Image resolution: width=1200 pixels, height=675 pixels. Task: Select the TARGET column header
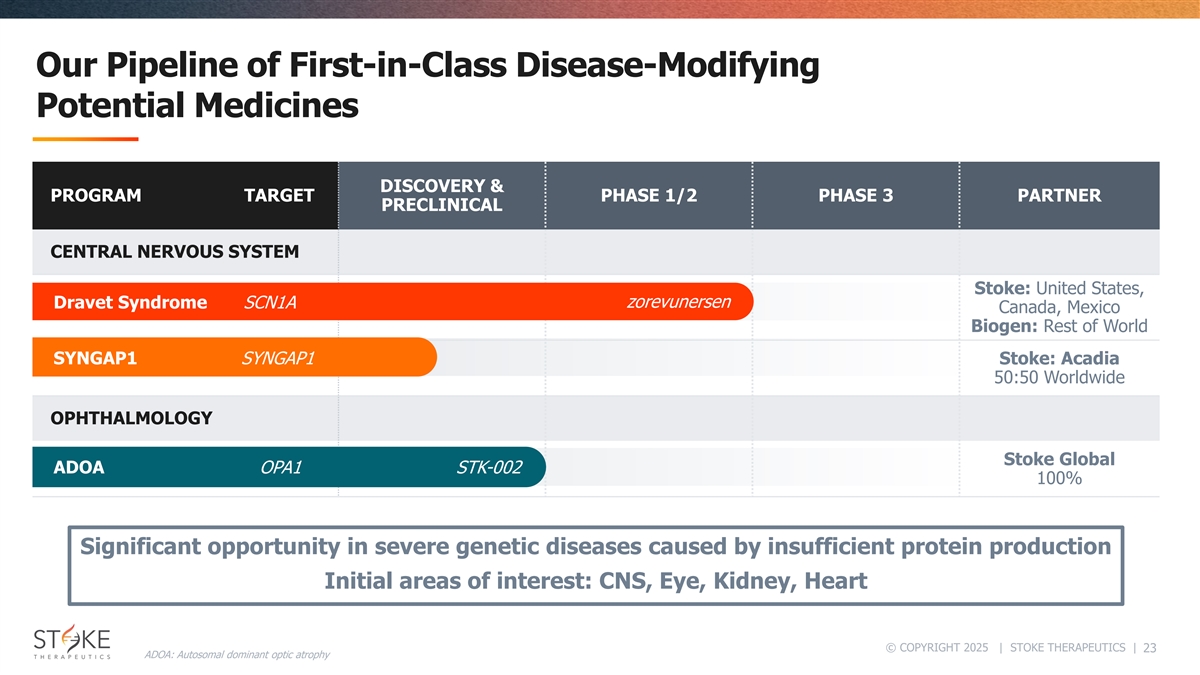(279, 196)
